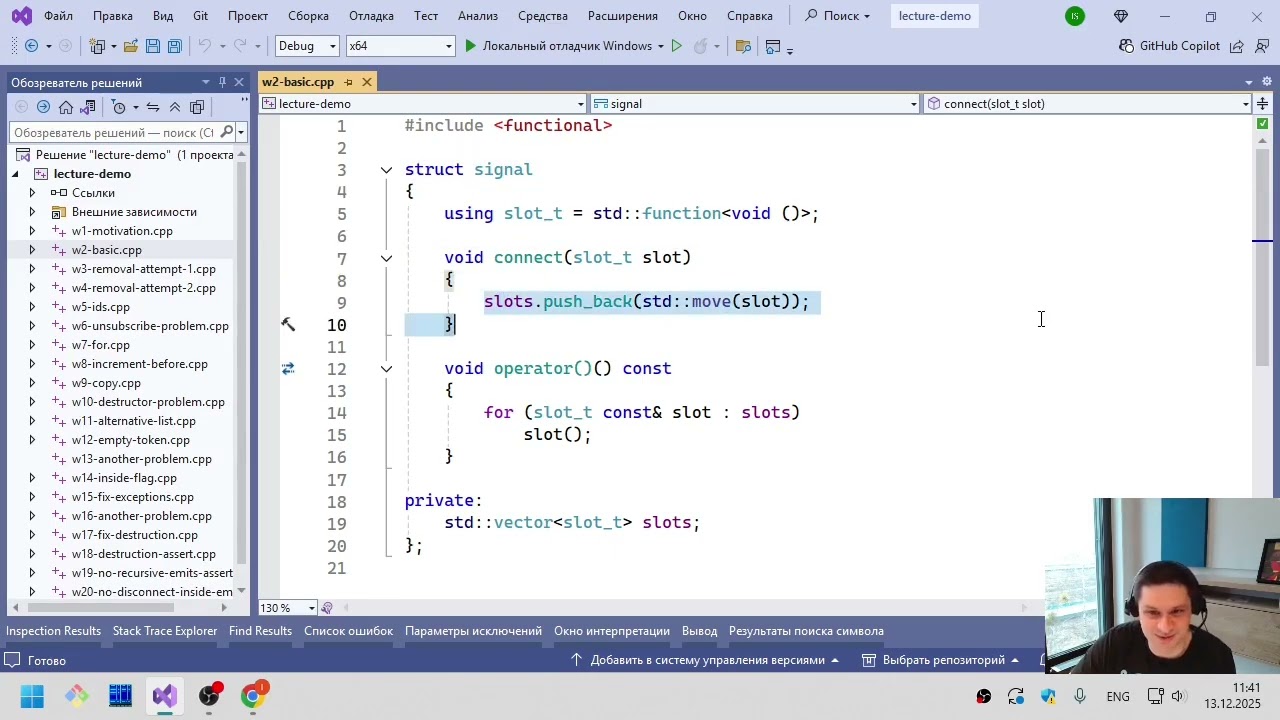Sync with active document in Solution Explorer
1280x720 pixels.
(x=153, y=107)
